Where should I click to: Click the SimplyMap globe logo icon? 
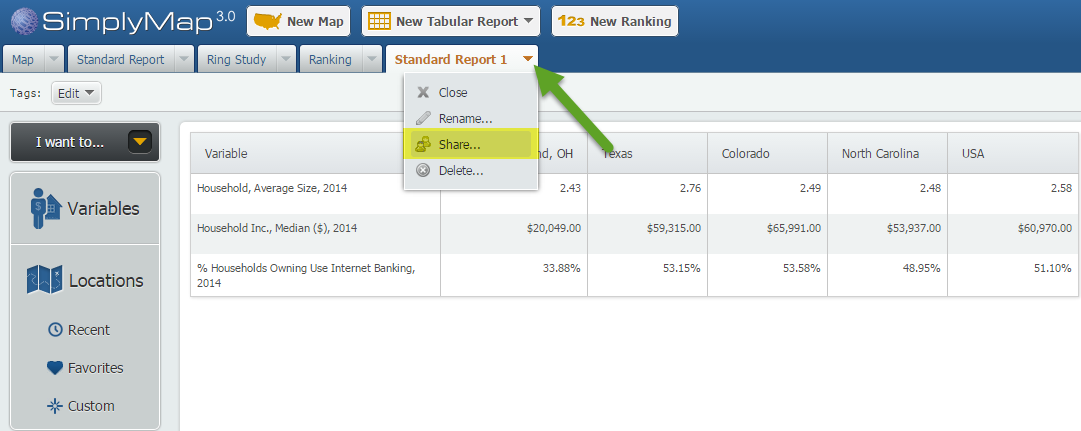point(25,21)
